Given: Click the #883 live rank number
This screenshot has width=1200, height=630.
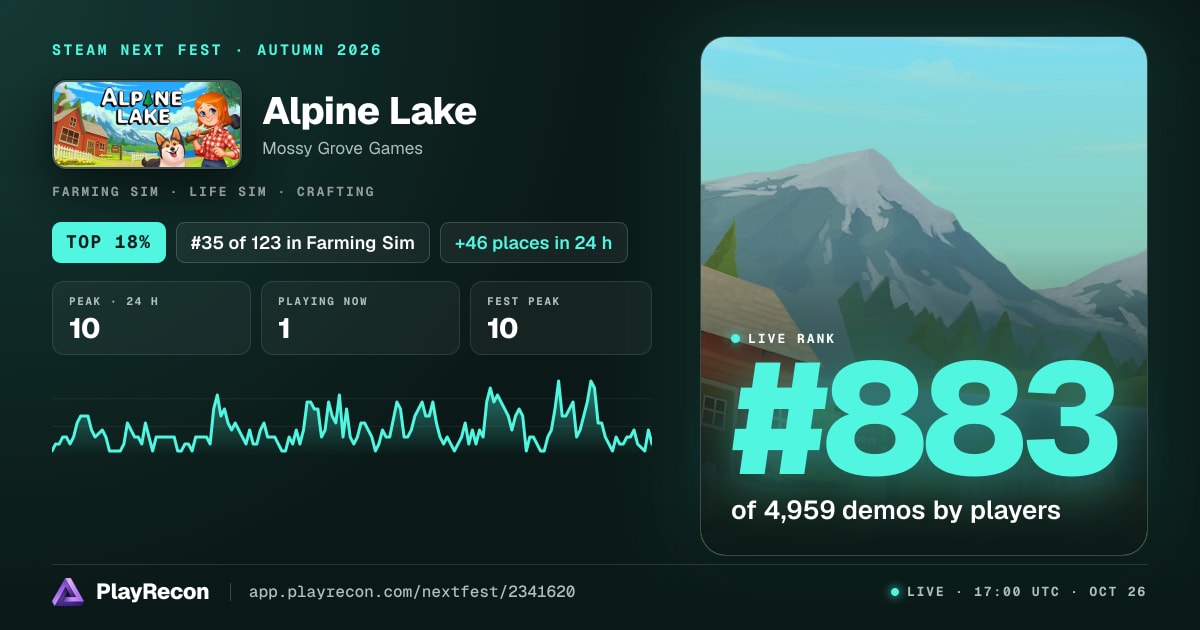Looking at the screenshot, I should 924,418.
